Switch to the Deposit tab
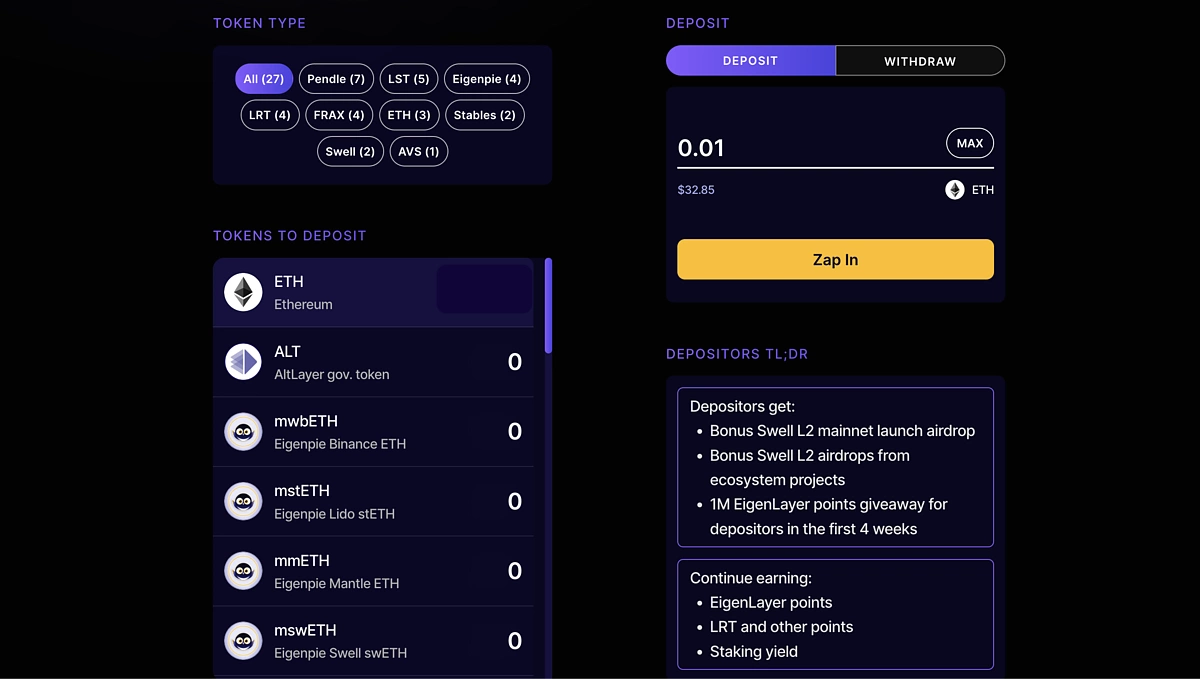 tap(750, 61)
